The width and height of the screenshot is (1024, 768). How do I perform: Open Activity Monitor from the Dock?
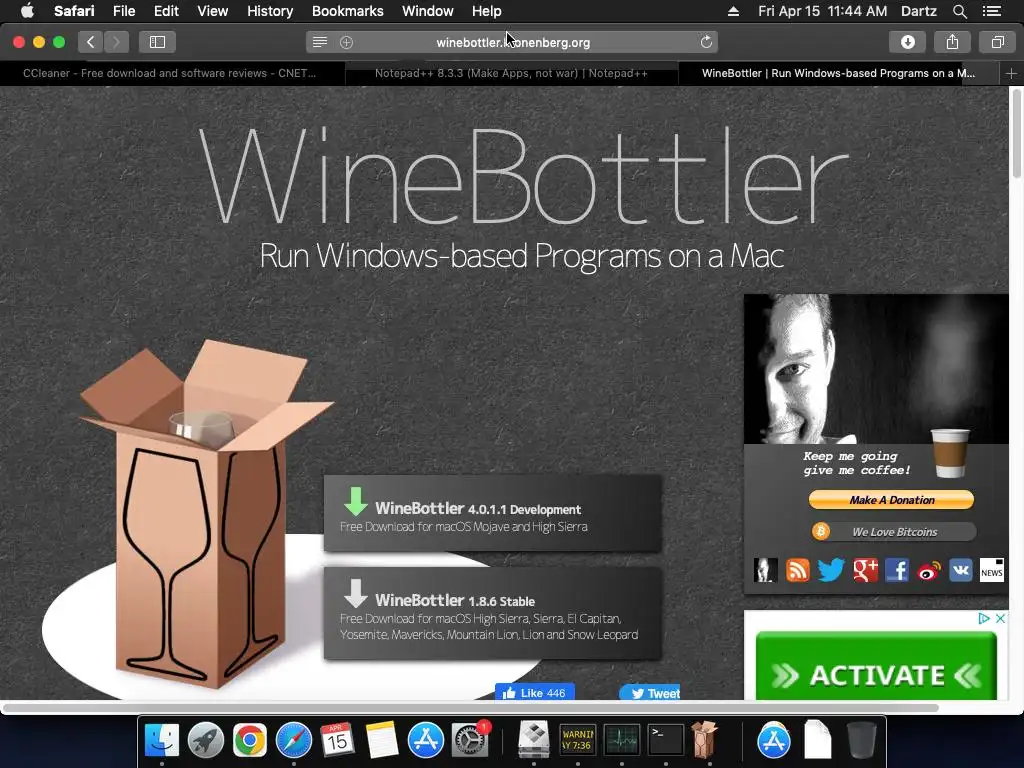click(x=622, y=740)
